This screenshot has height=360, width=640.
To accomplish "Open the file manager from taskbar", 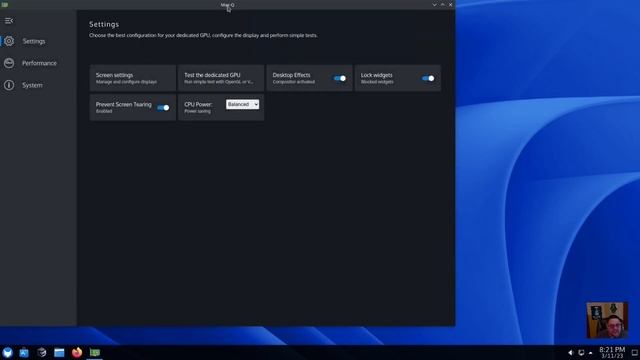I will pyautogui.click(x=59, y=352).
